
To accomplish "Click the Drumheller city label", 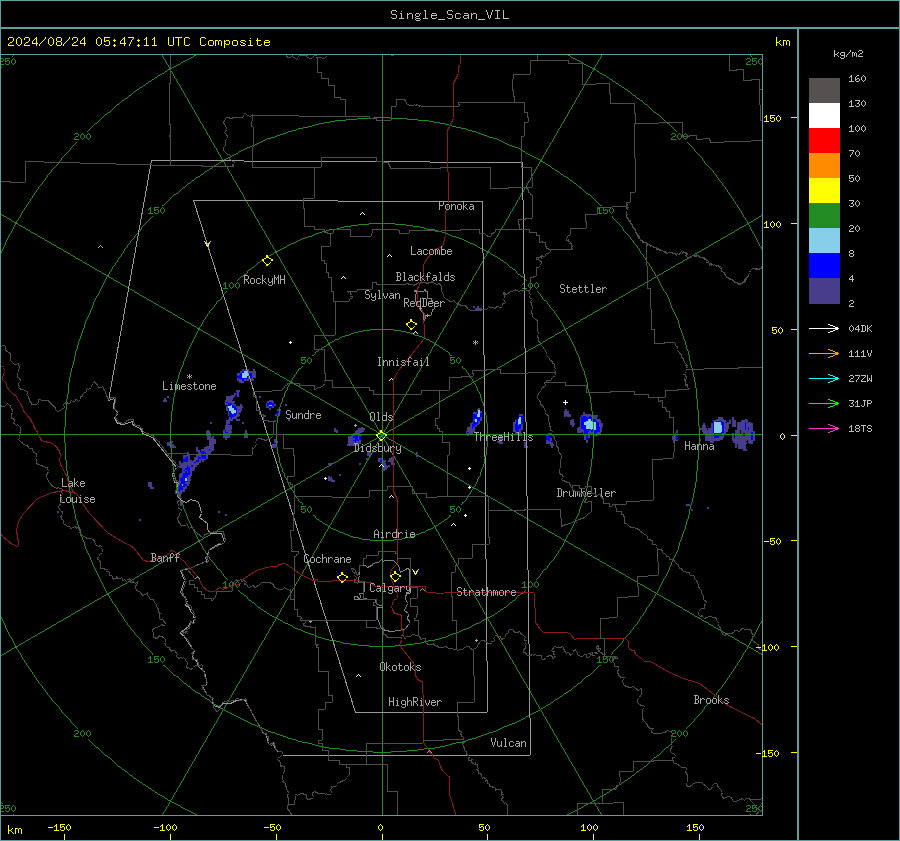I will click(586, 493).
